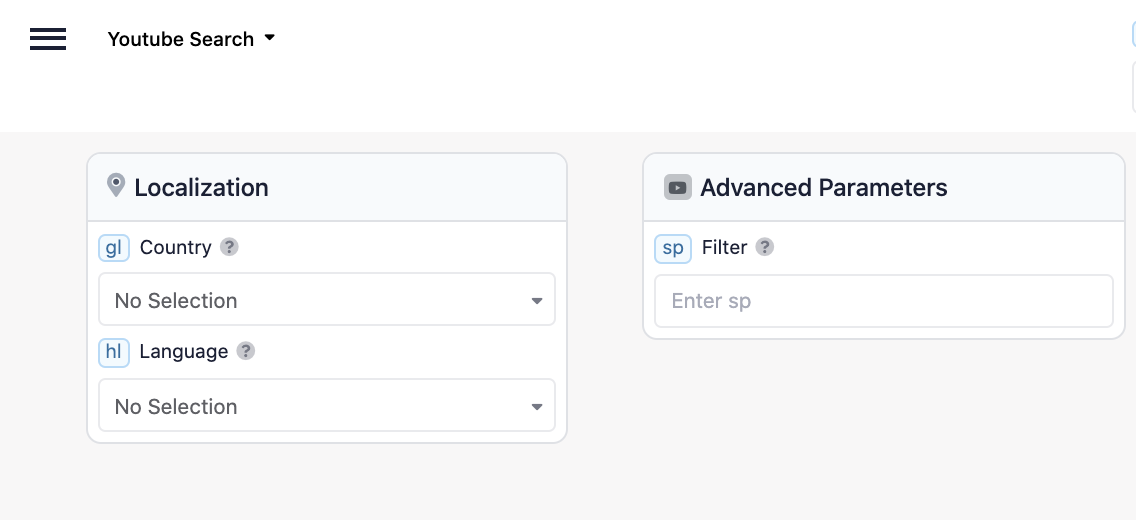1136x520 pixels.
Task: Open the Country No Selection dropdown
Action: click(x=327, y=299)
